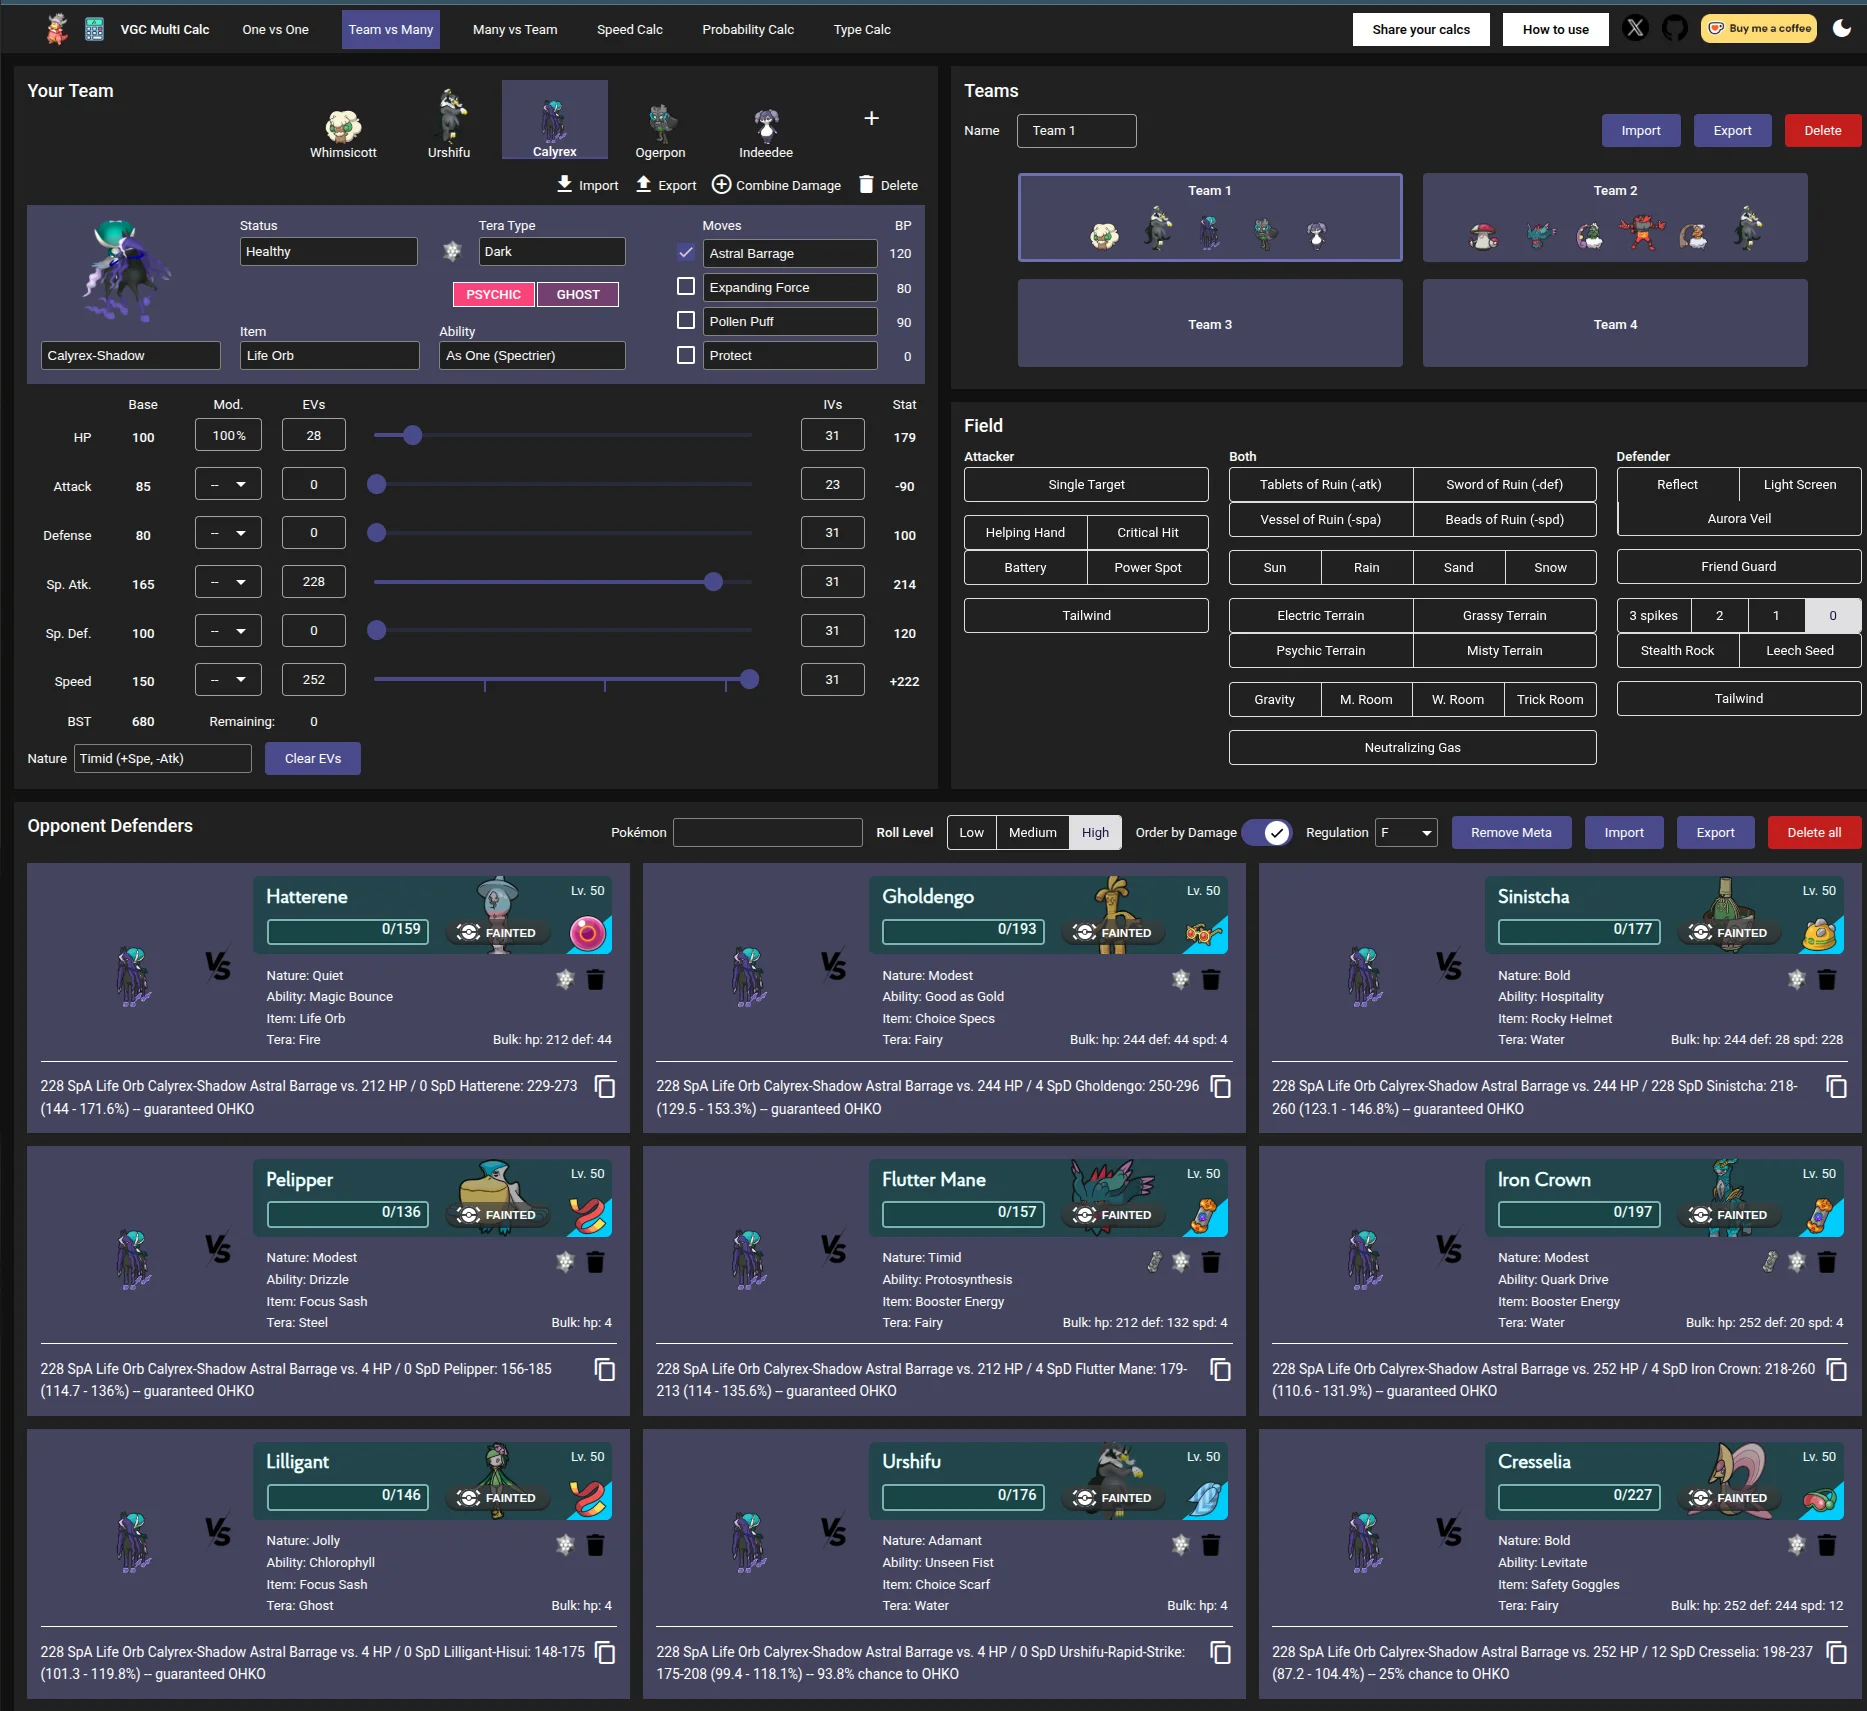Open the Attack stat modifier dropdown
The height and width of the screenshot is (1711, 1867).
228,484
